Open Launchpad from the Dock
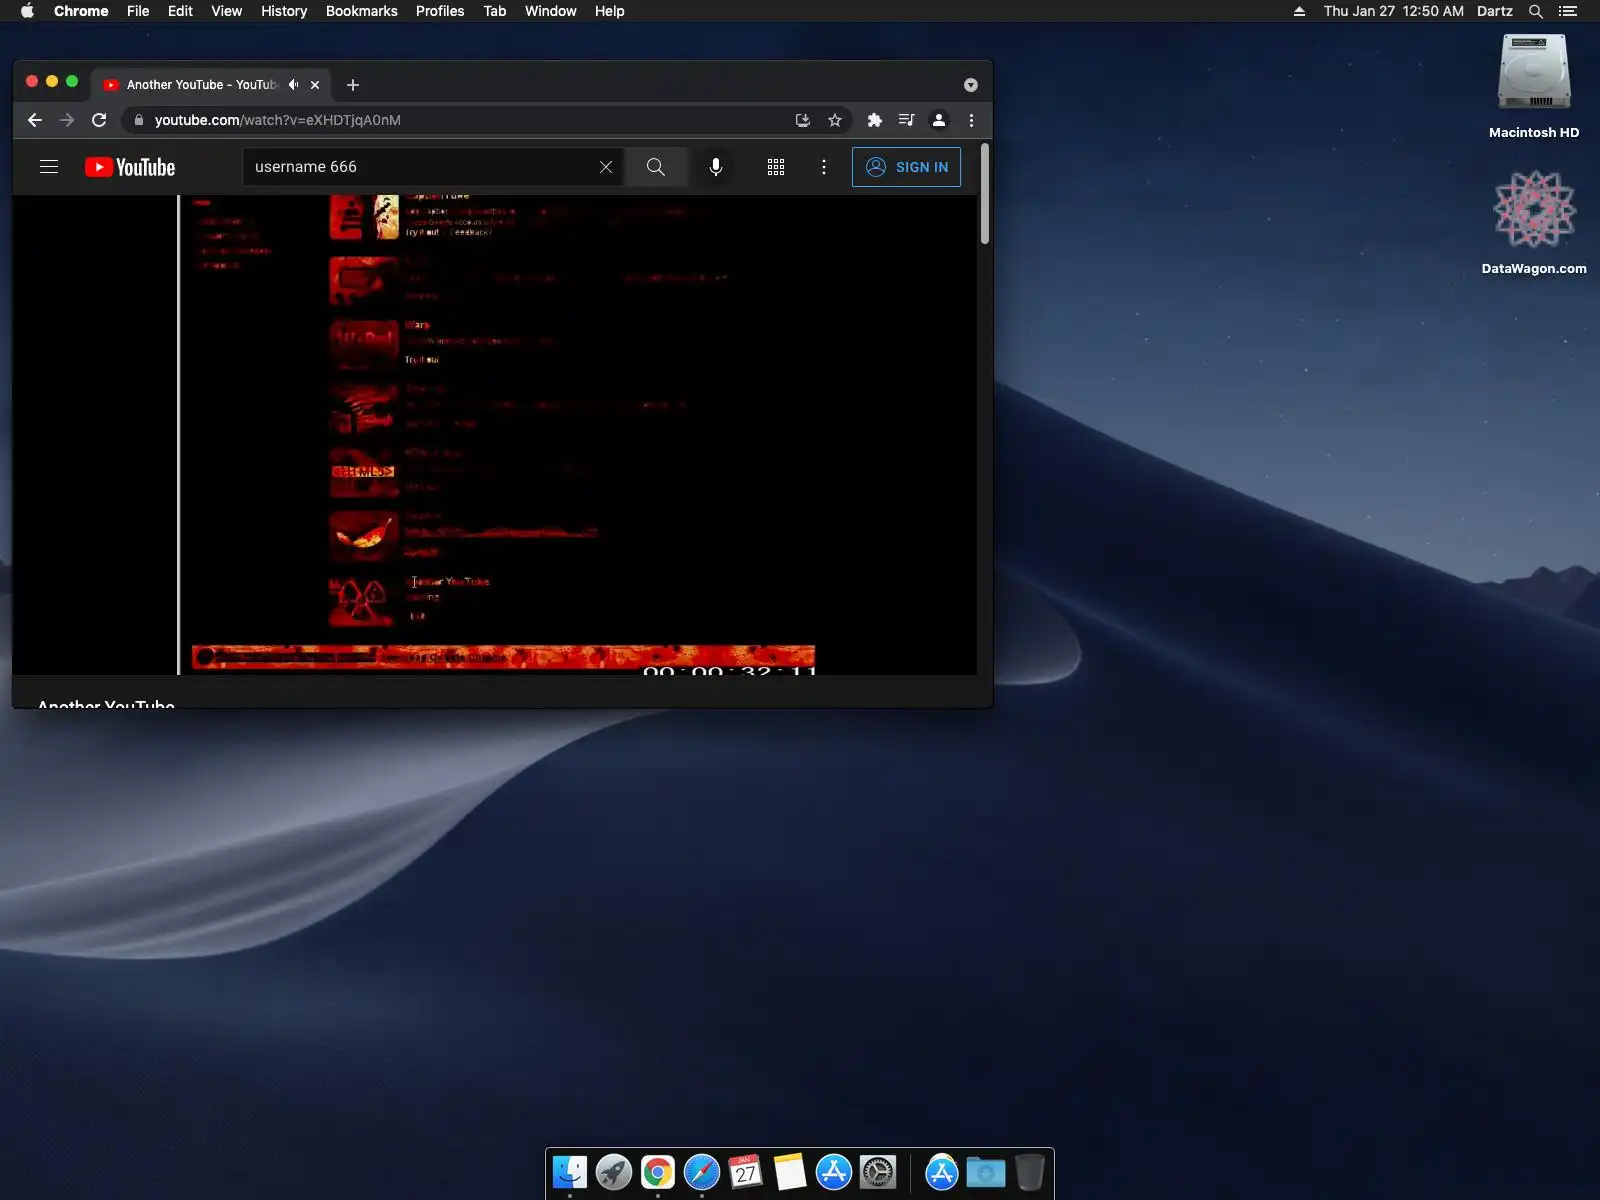This screenshot has width=1600, height=1200. pyautogui.click(x=614, y=1172)
